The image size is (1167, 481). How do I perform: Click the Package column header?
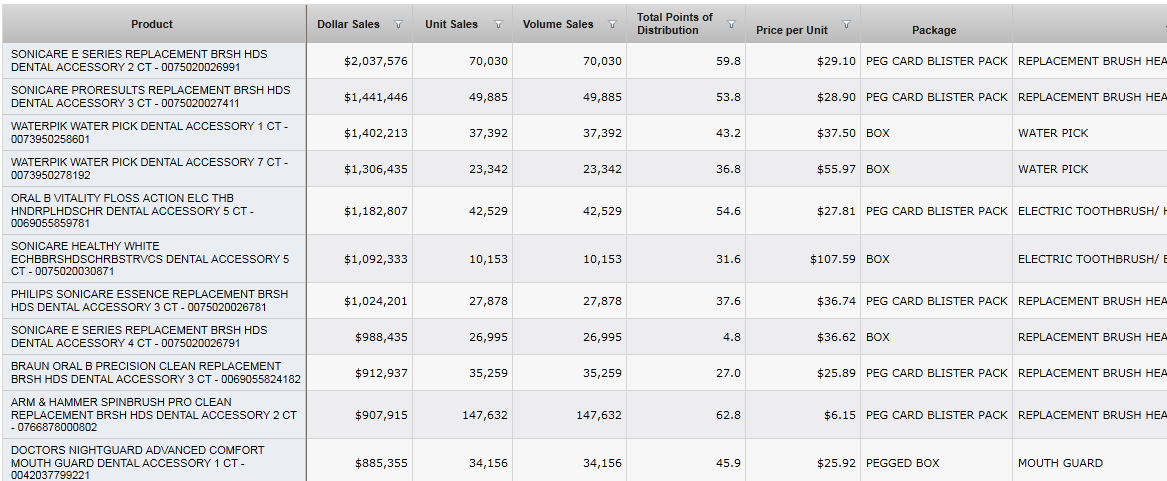[x=934, y=30]
